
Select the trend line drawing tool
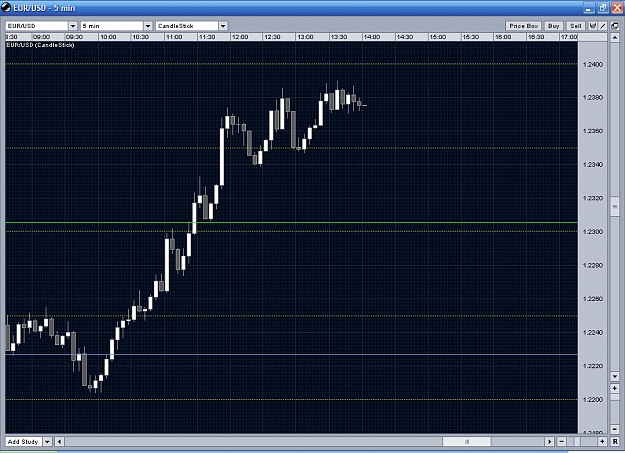point(603,26)
